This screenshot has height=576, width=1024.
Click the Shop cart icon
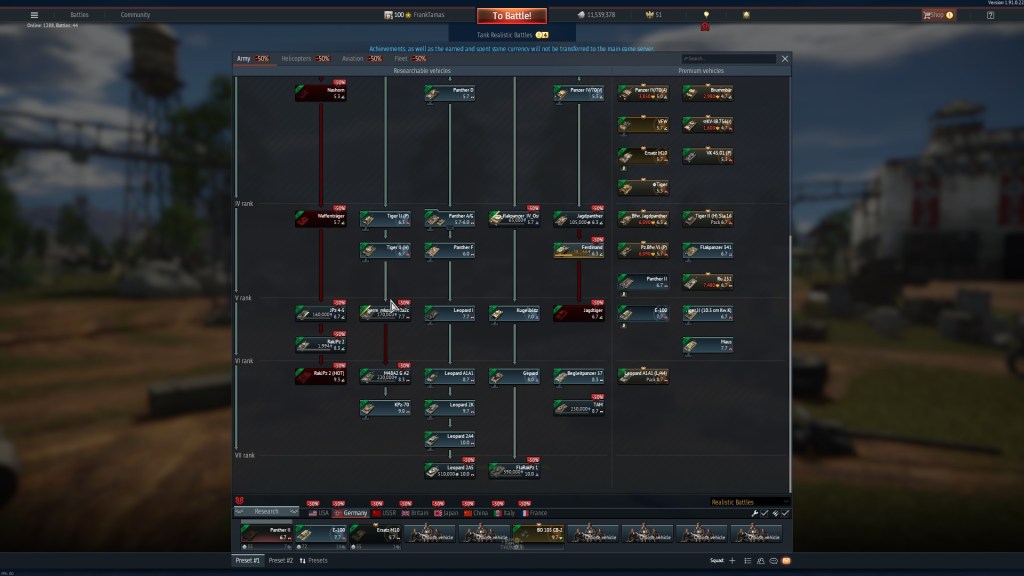click(x=925, y=15)
